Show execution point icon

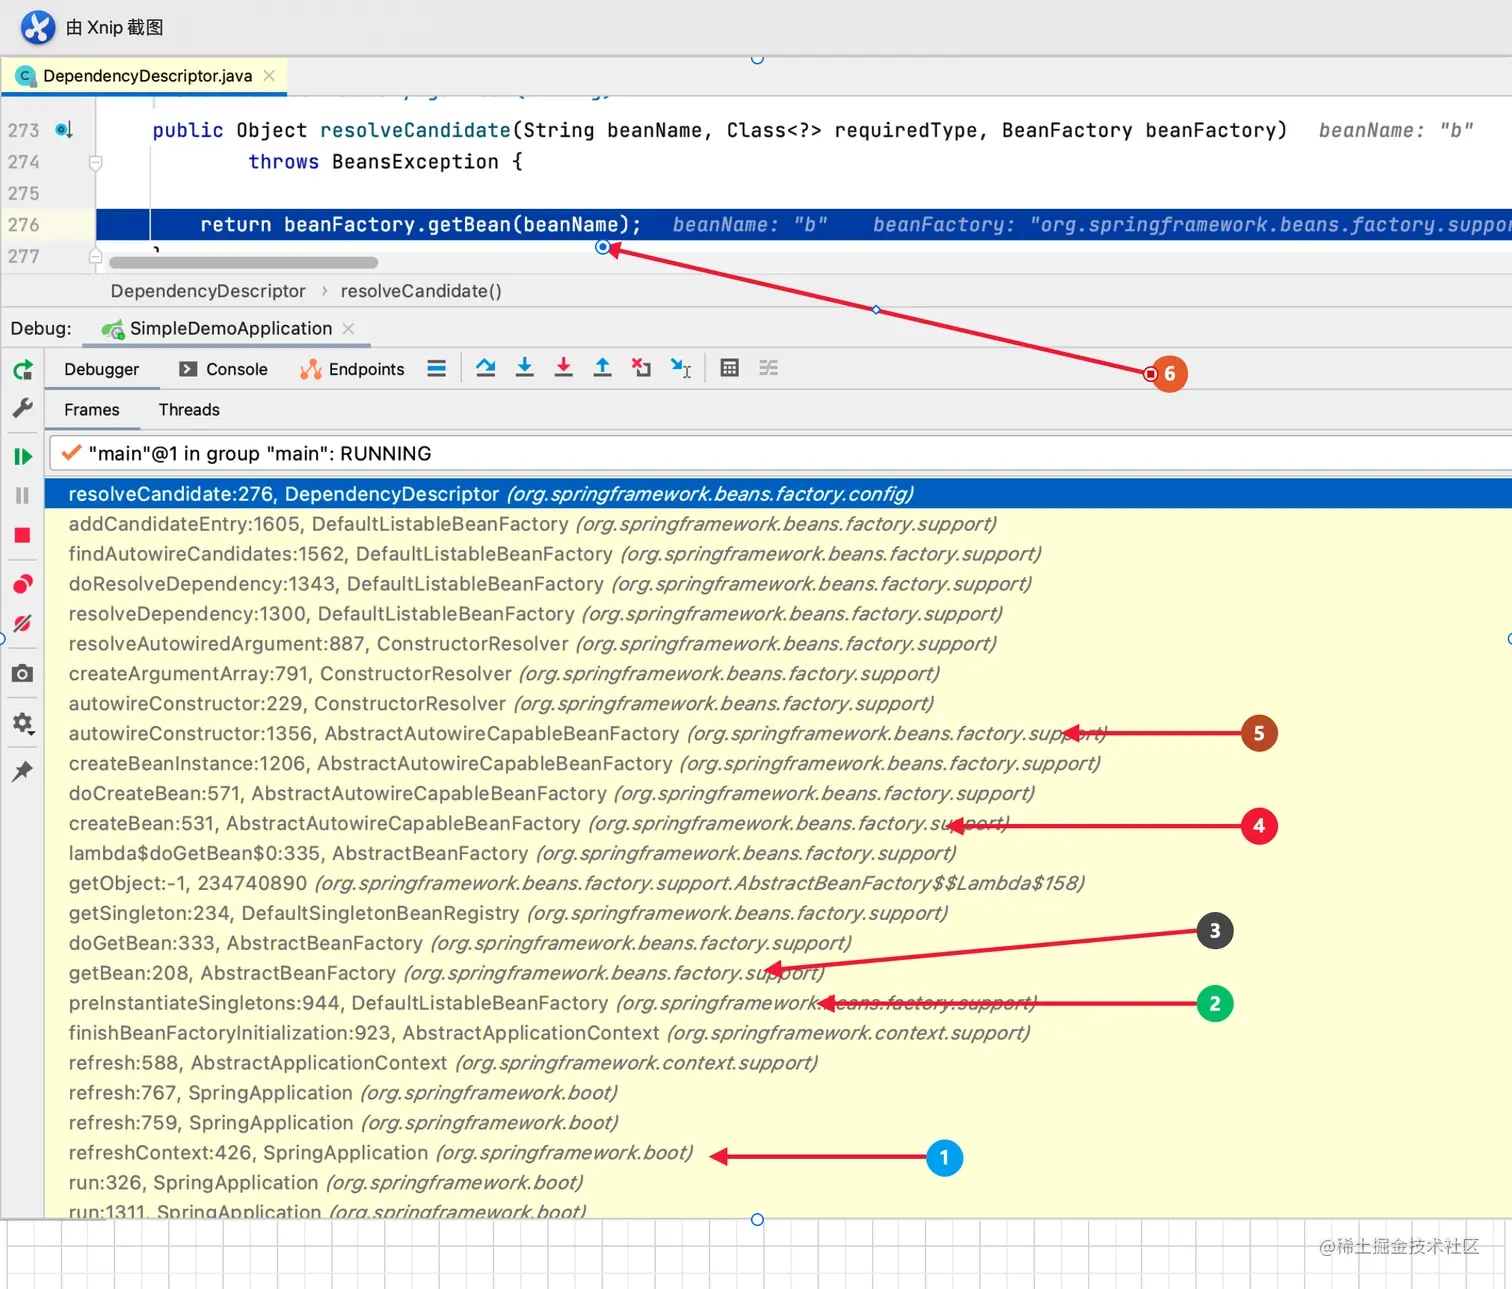click(437, 369)
